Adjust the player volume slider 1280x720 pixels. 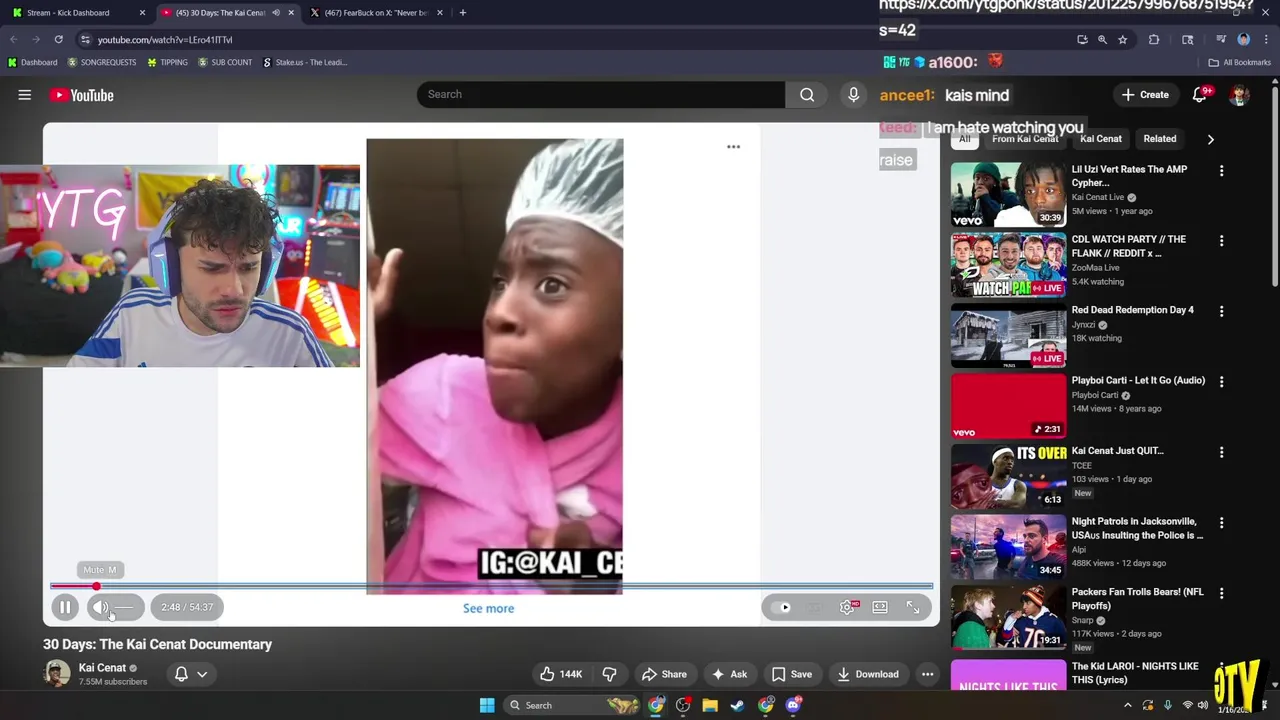(124, 607)
